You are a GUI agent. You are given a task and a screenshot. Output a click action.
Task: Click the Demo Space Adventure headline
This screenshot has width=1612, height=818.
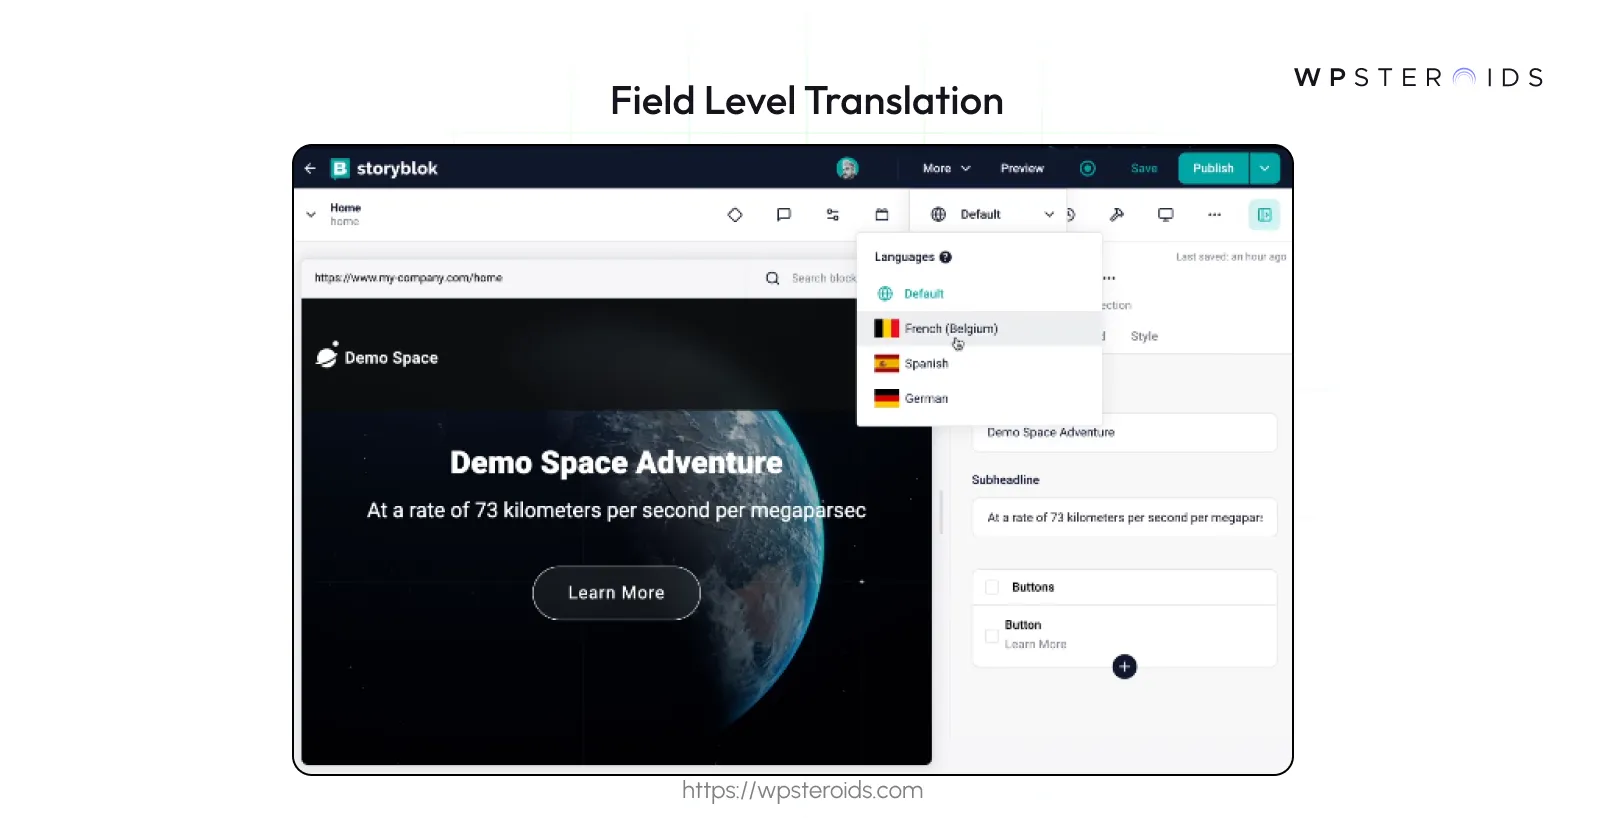coord(616,463)
